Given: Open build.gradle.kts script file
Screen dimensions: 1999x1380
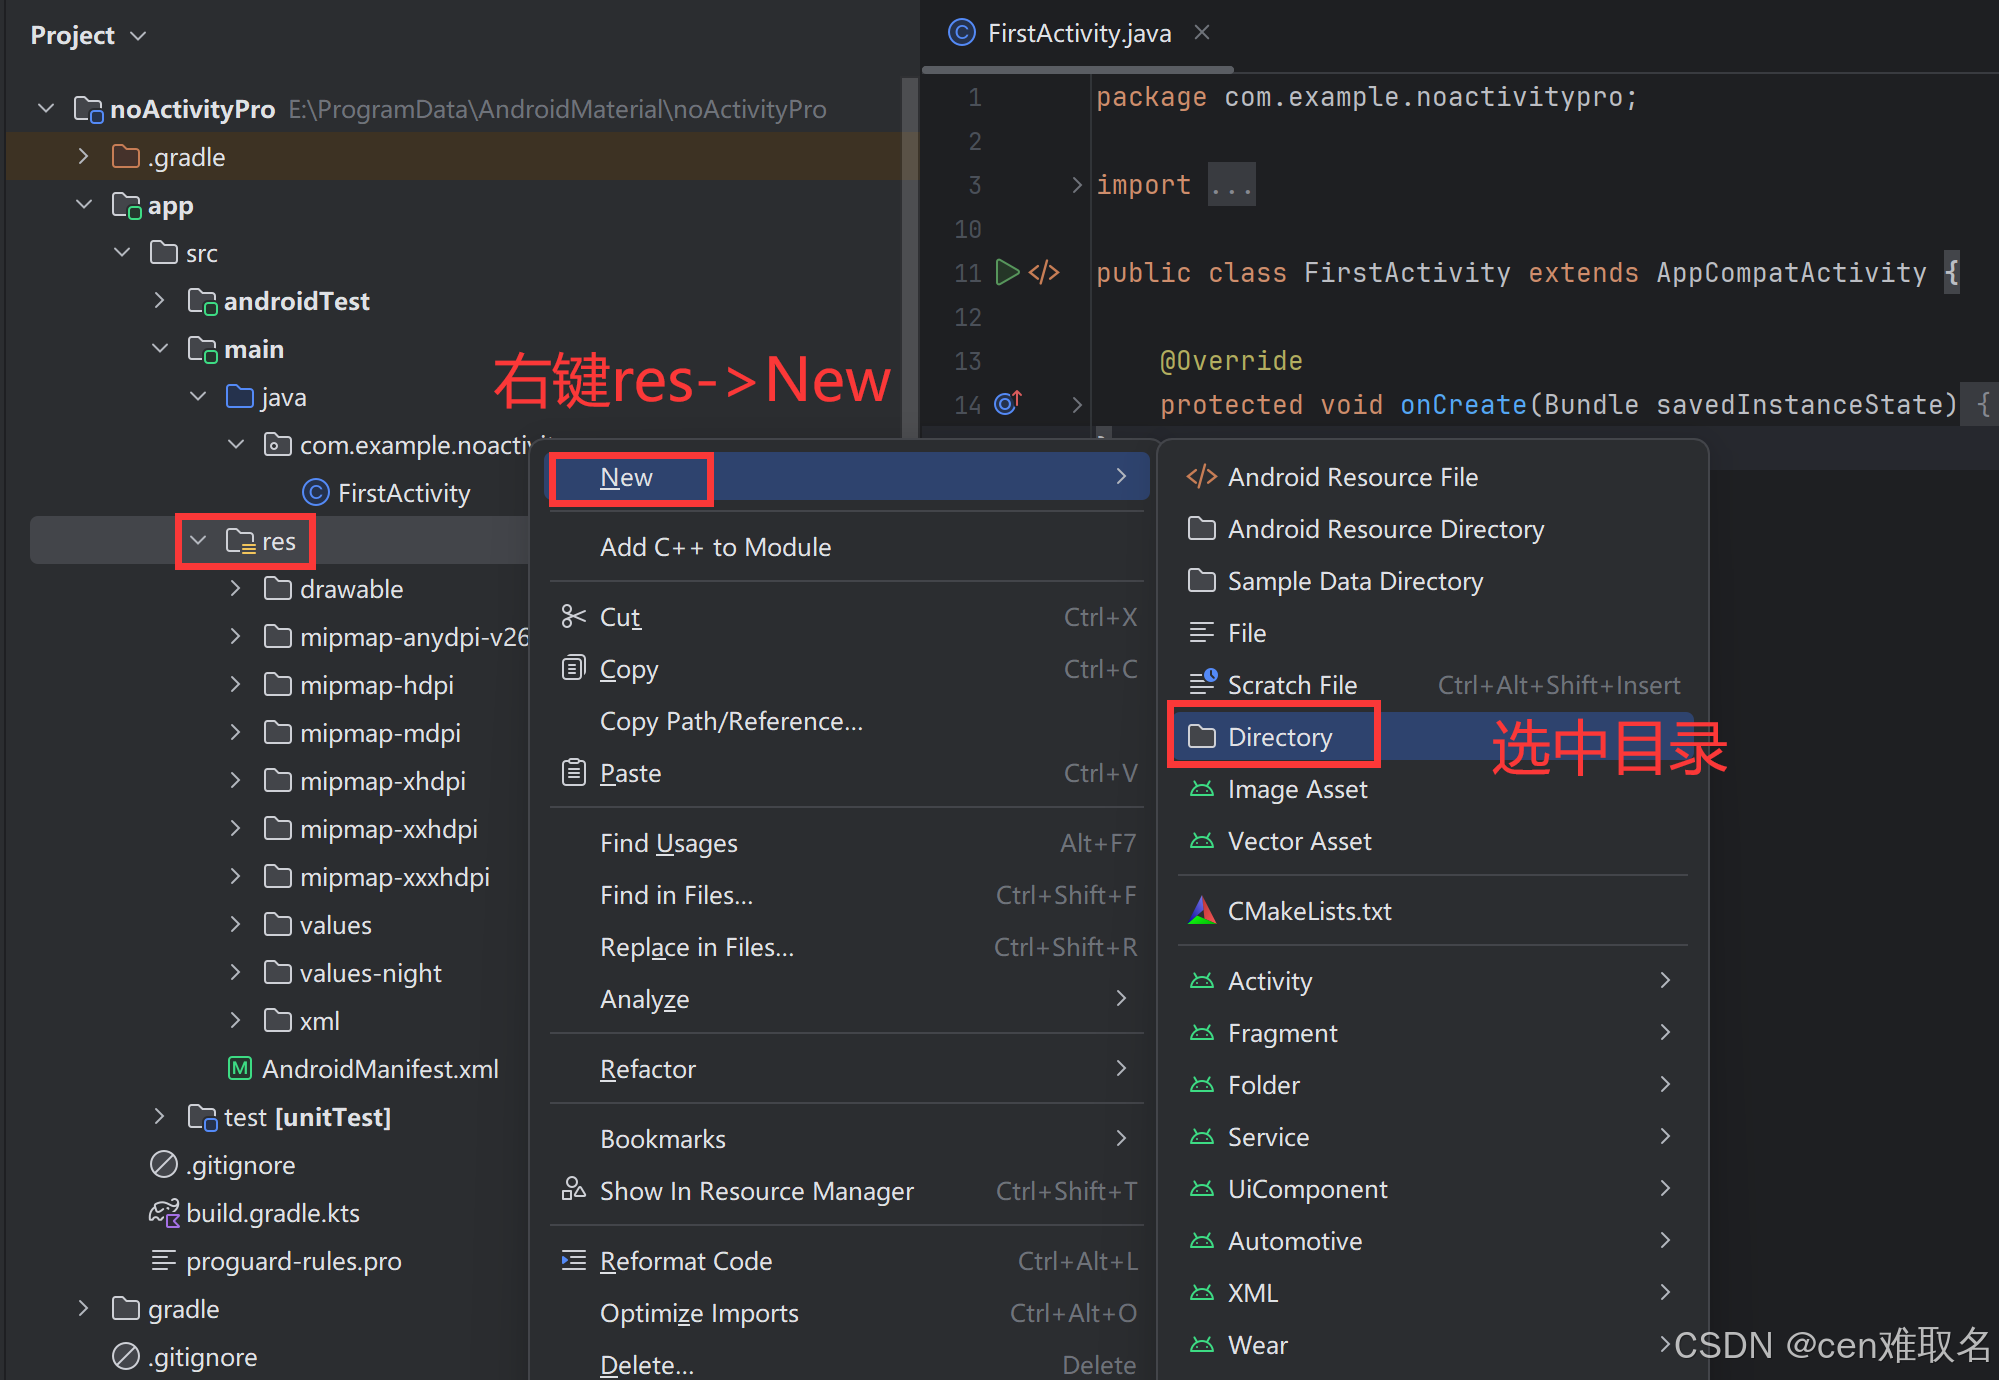Looking at the screenshot, I should click(272, 1213).
